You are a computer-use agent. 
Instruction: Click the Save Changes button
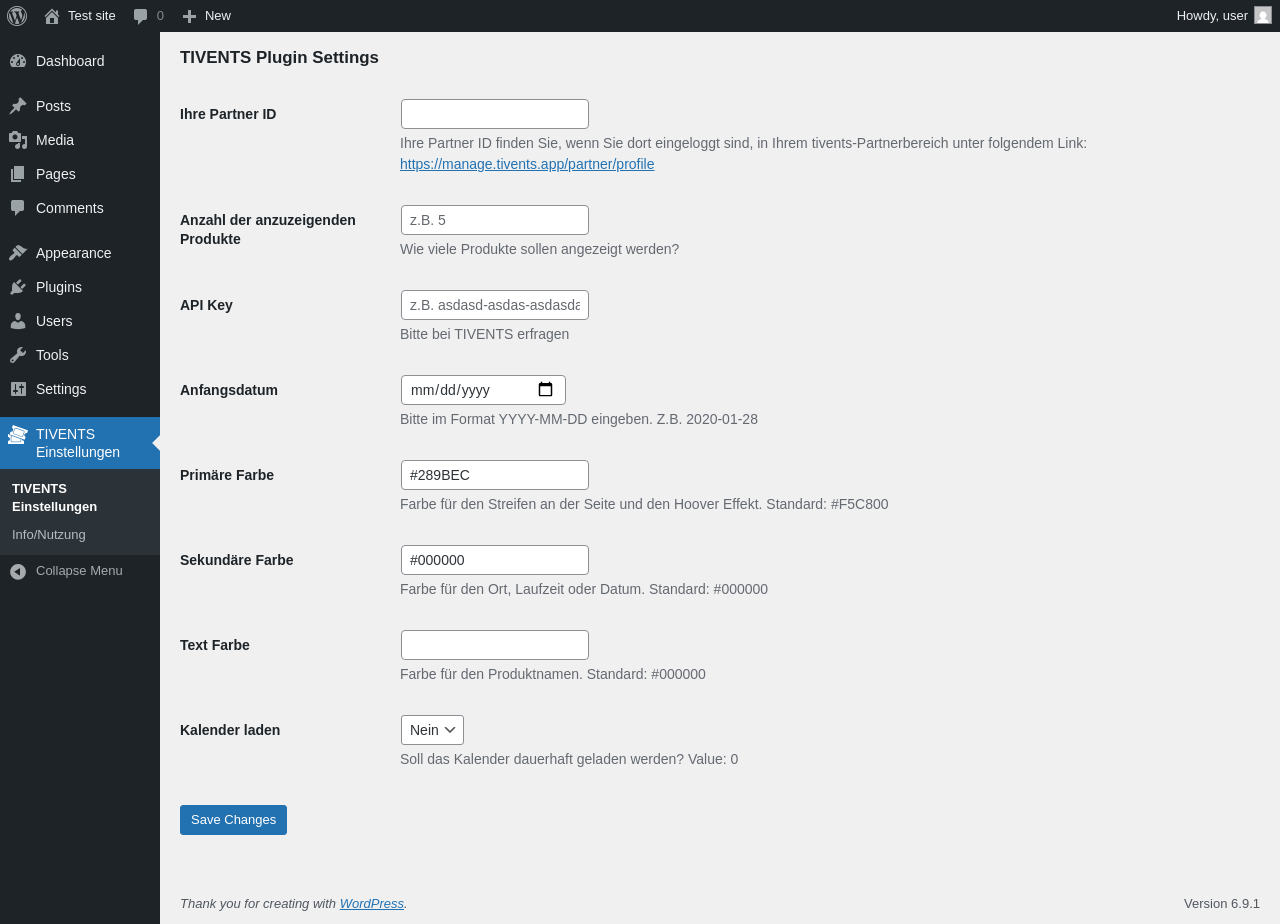pos(233,820)
